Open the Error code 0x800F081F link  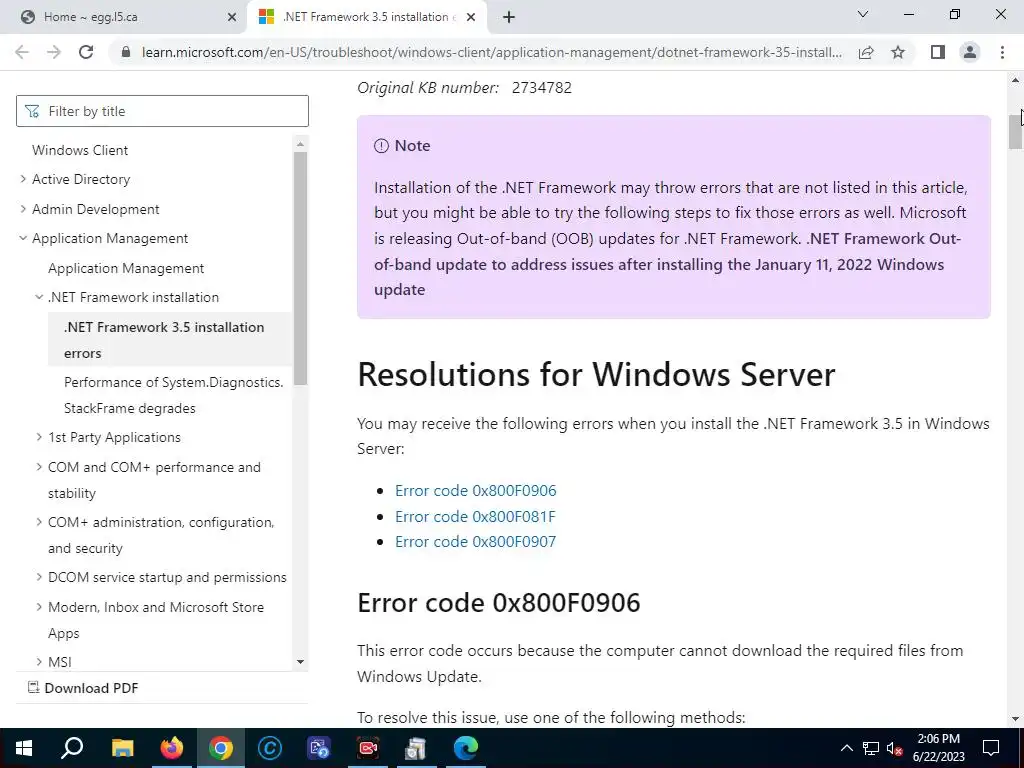coord(475,517)
